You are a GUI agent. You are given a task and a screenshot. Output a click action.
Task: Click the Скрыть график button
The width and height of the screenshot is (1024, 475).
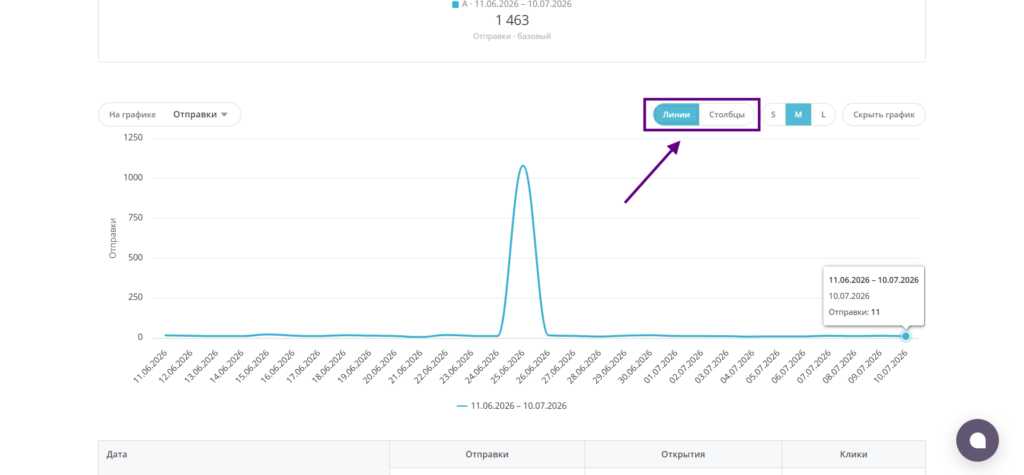(x=884, y=114)
